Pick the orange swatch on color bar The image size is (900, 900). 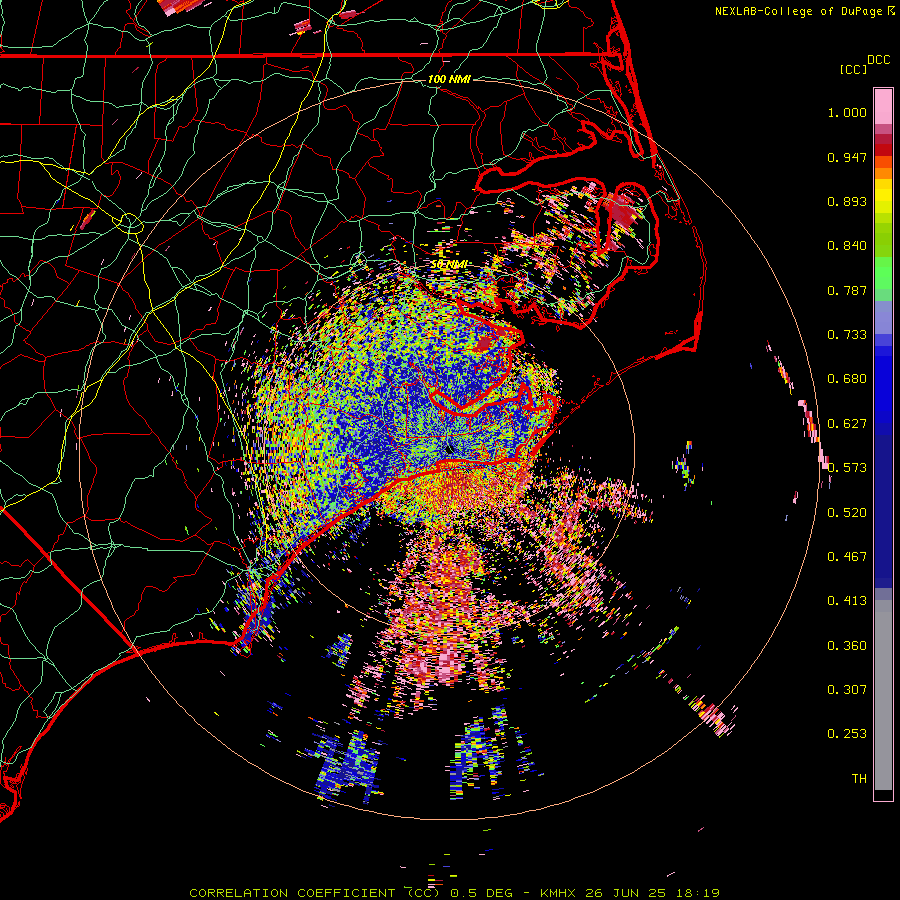tap(883, 173)
